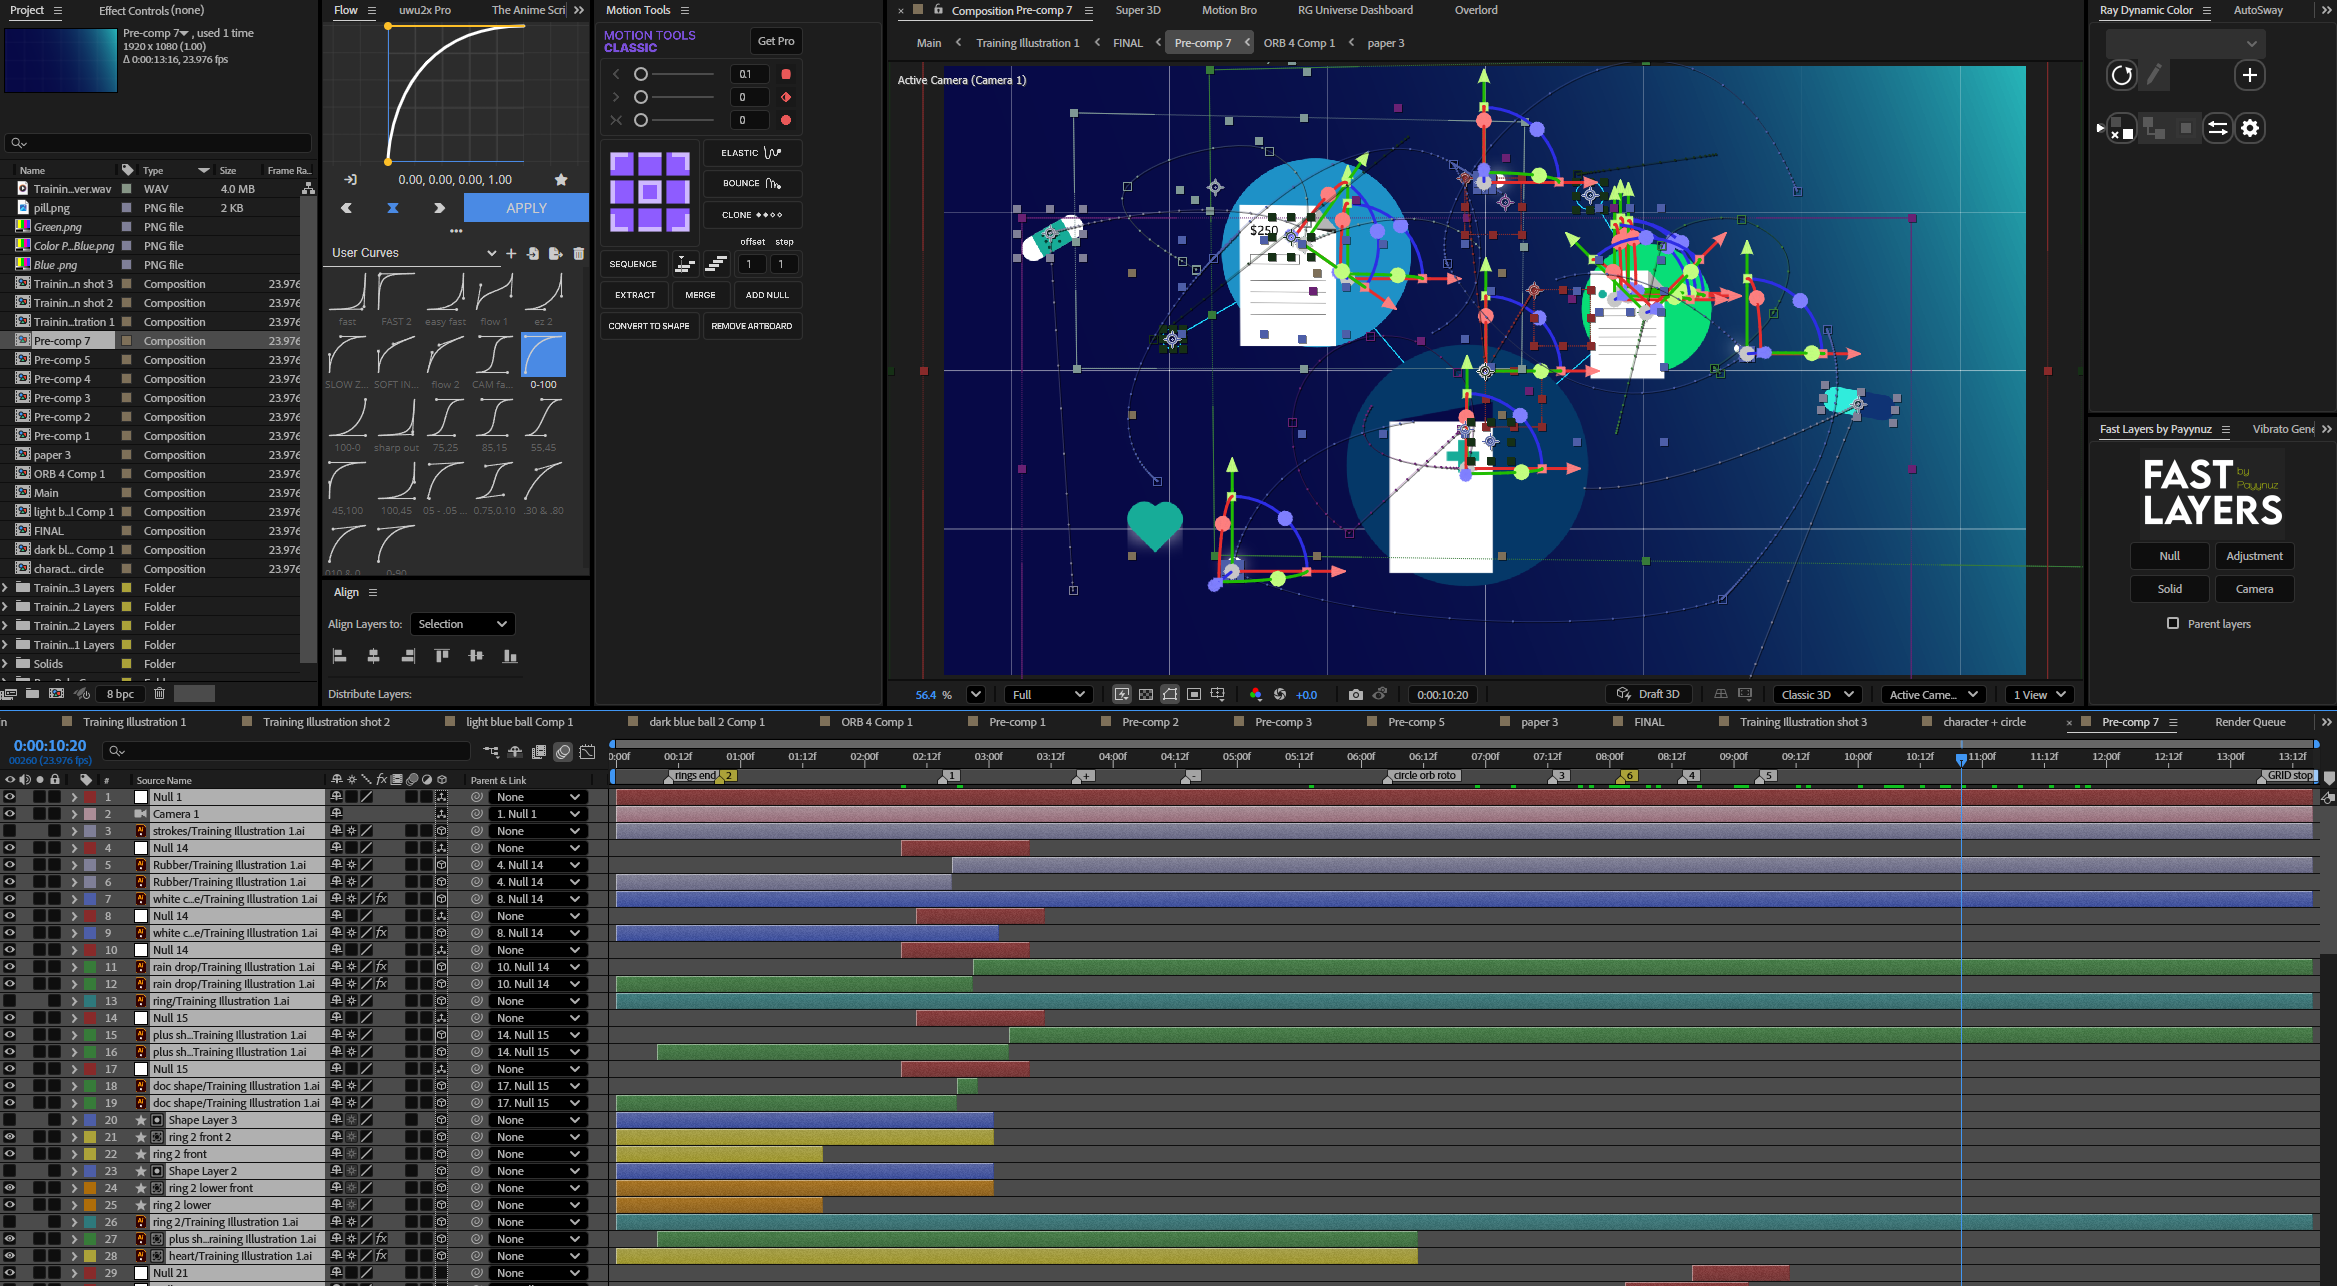2337x1286 pixels.
Task: Click CONVERT TO SHAPE in Motion Tools
Action: (x=648, y=325)
